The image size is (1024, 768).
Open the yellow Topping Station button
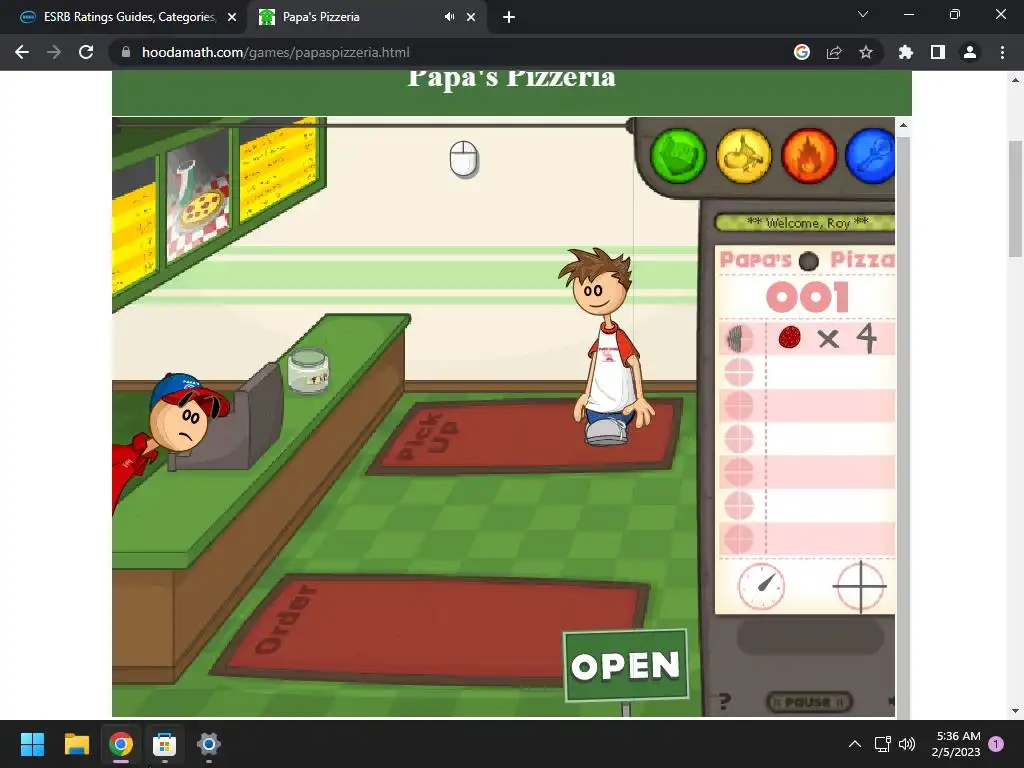pyautogui.click(x=743, y=156)
